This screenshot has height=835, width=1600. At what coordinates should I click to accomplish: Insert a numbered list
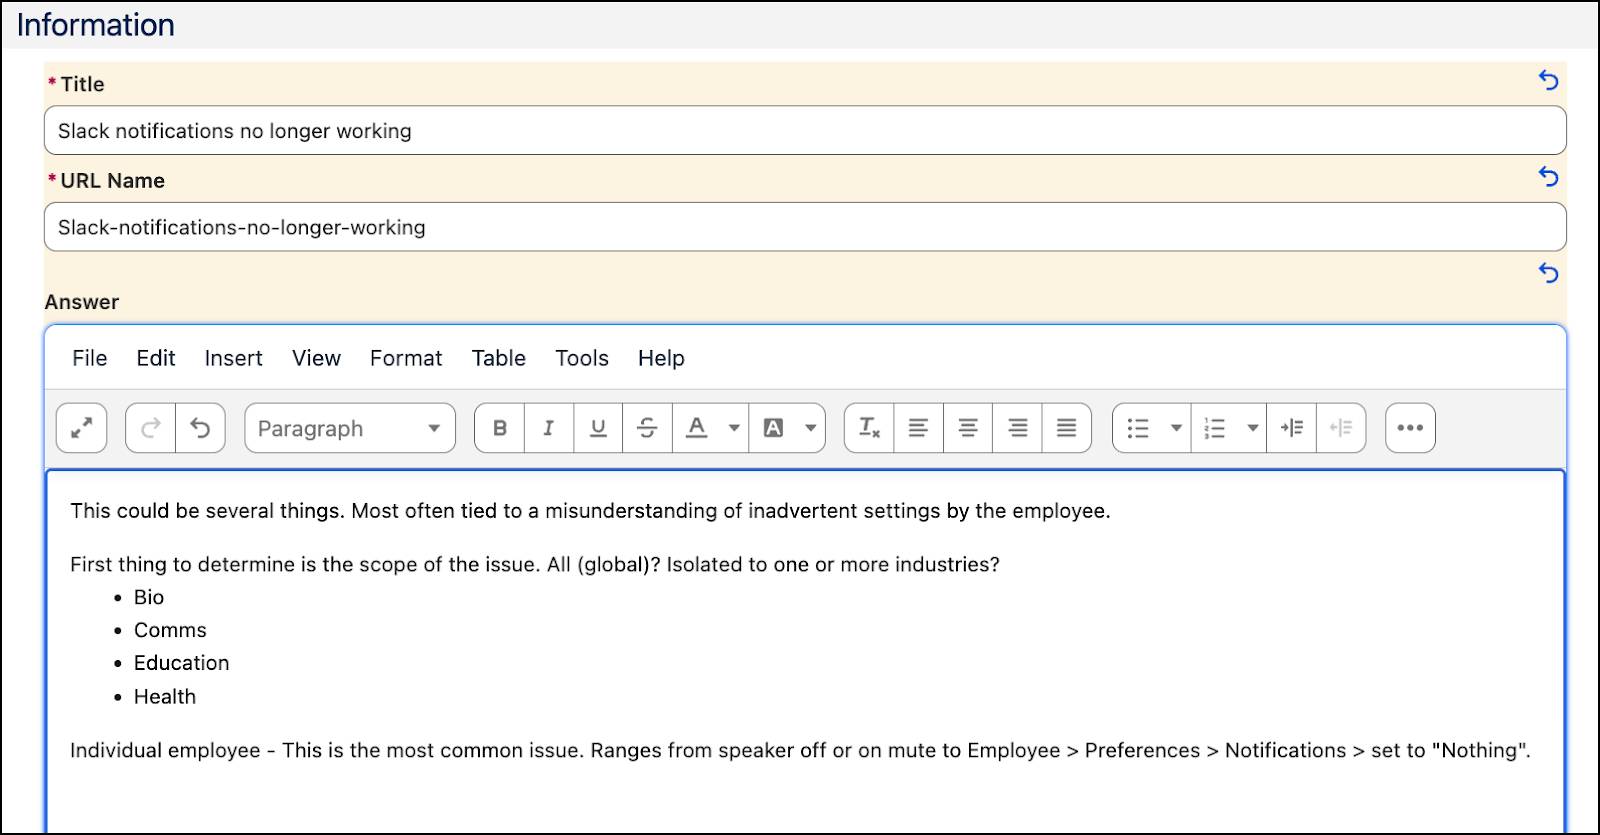coord(1215,428)
